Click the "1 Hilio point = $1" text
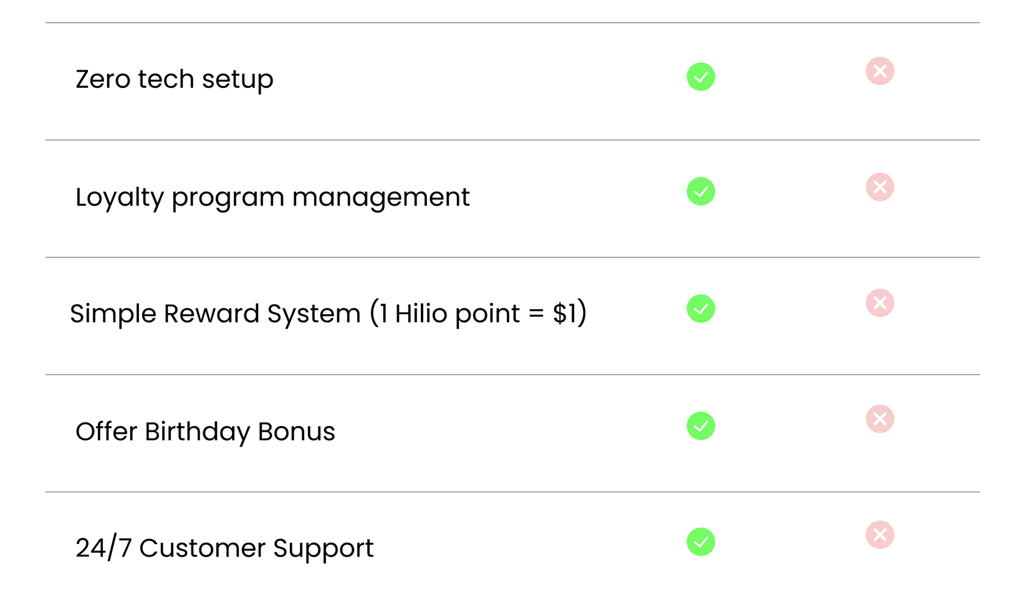Image resolution: width=1018 pixels, height=593 pixels. pyautogui.click(x=478, y=314)
